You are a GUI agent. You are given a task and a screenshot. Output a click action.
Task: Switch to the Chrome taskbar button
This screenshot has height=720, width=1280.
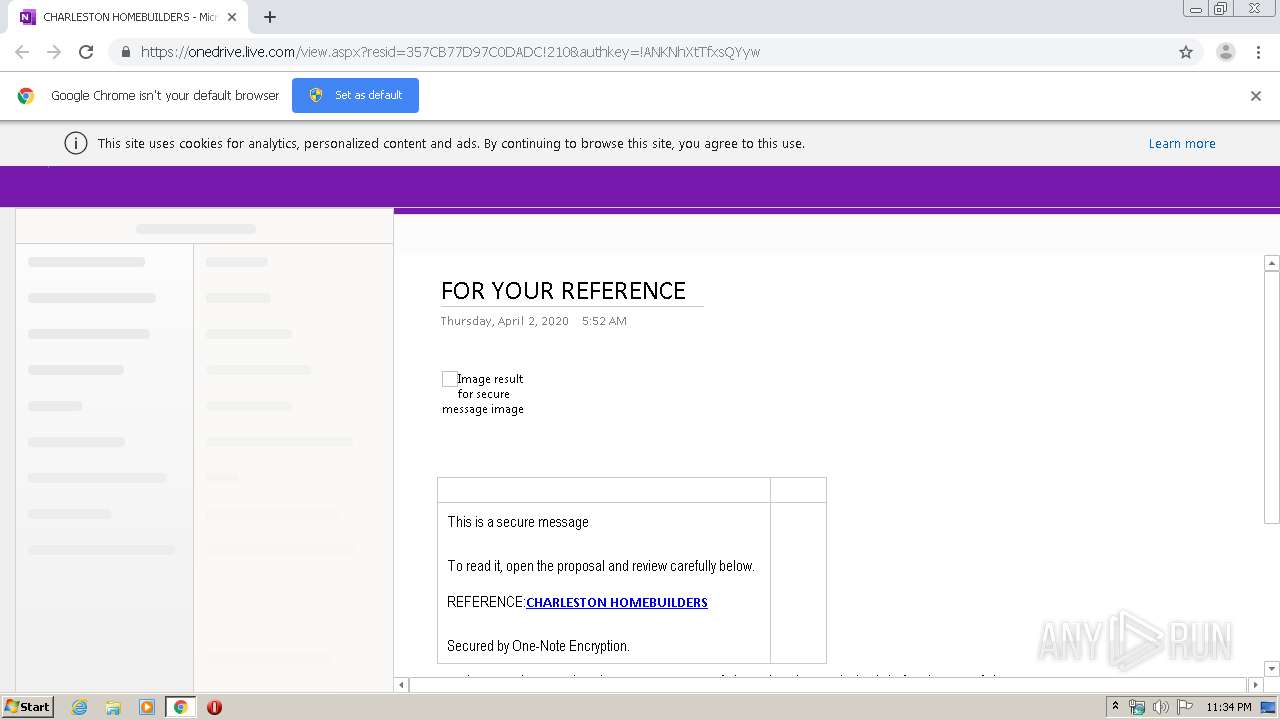point(180,707)
